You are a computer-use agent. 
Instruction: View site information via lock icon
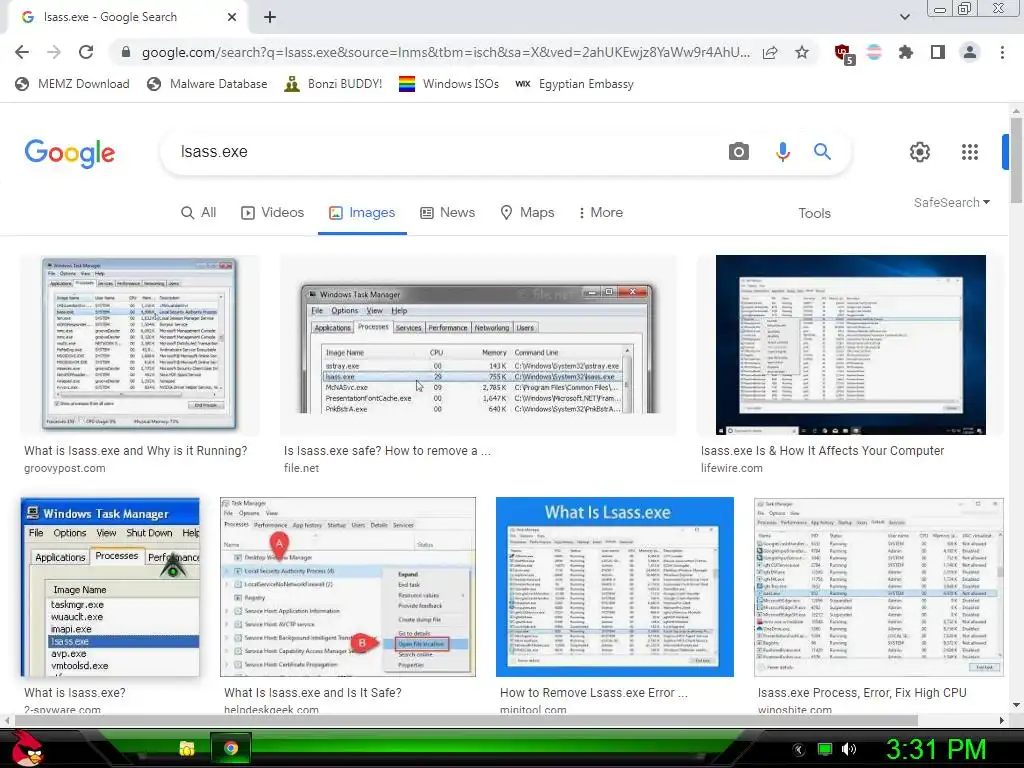(x=126, y=52)
